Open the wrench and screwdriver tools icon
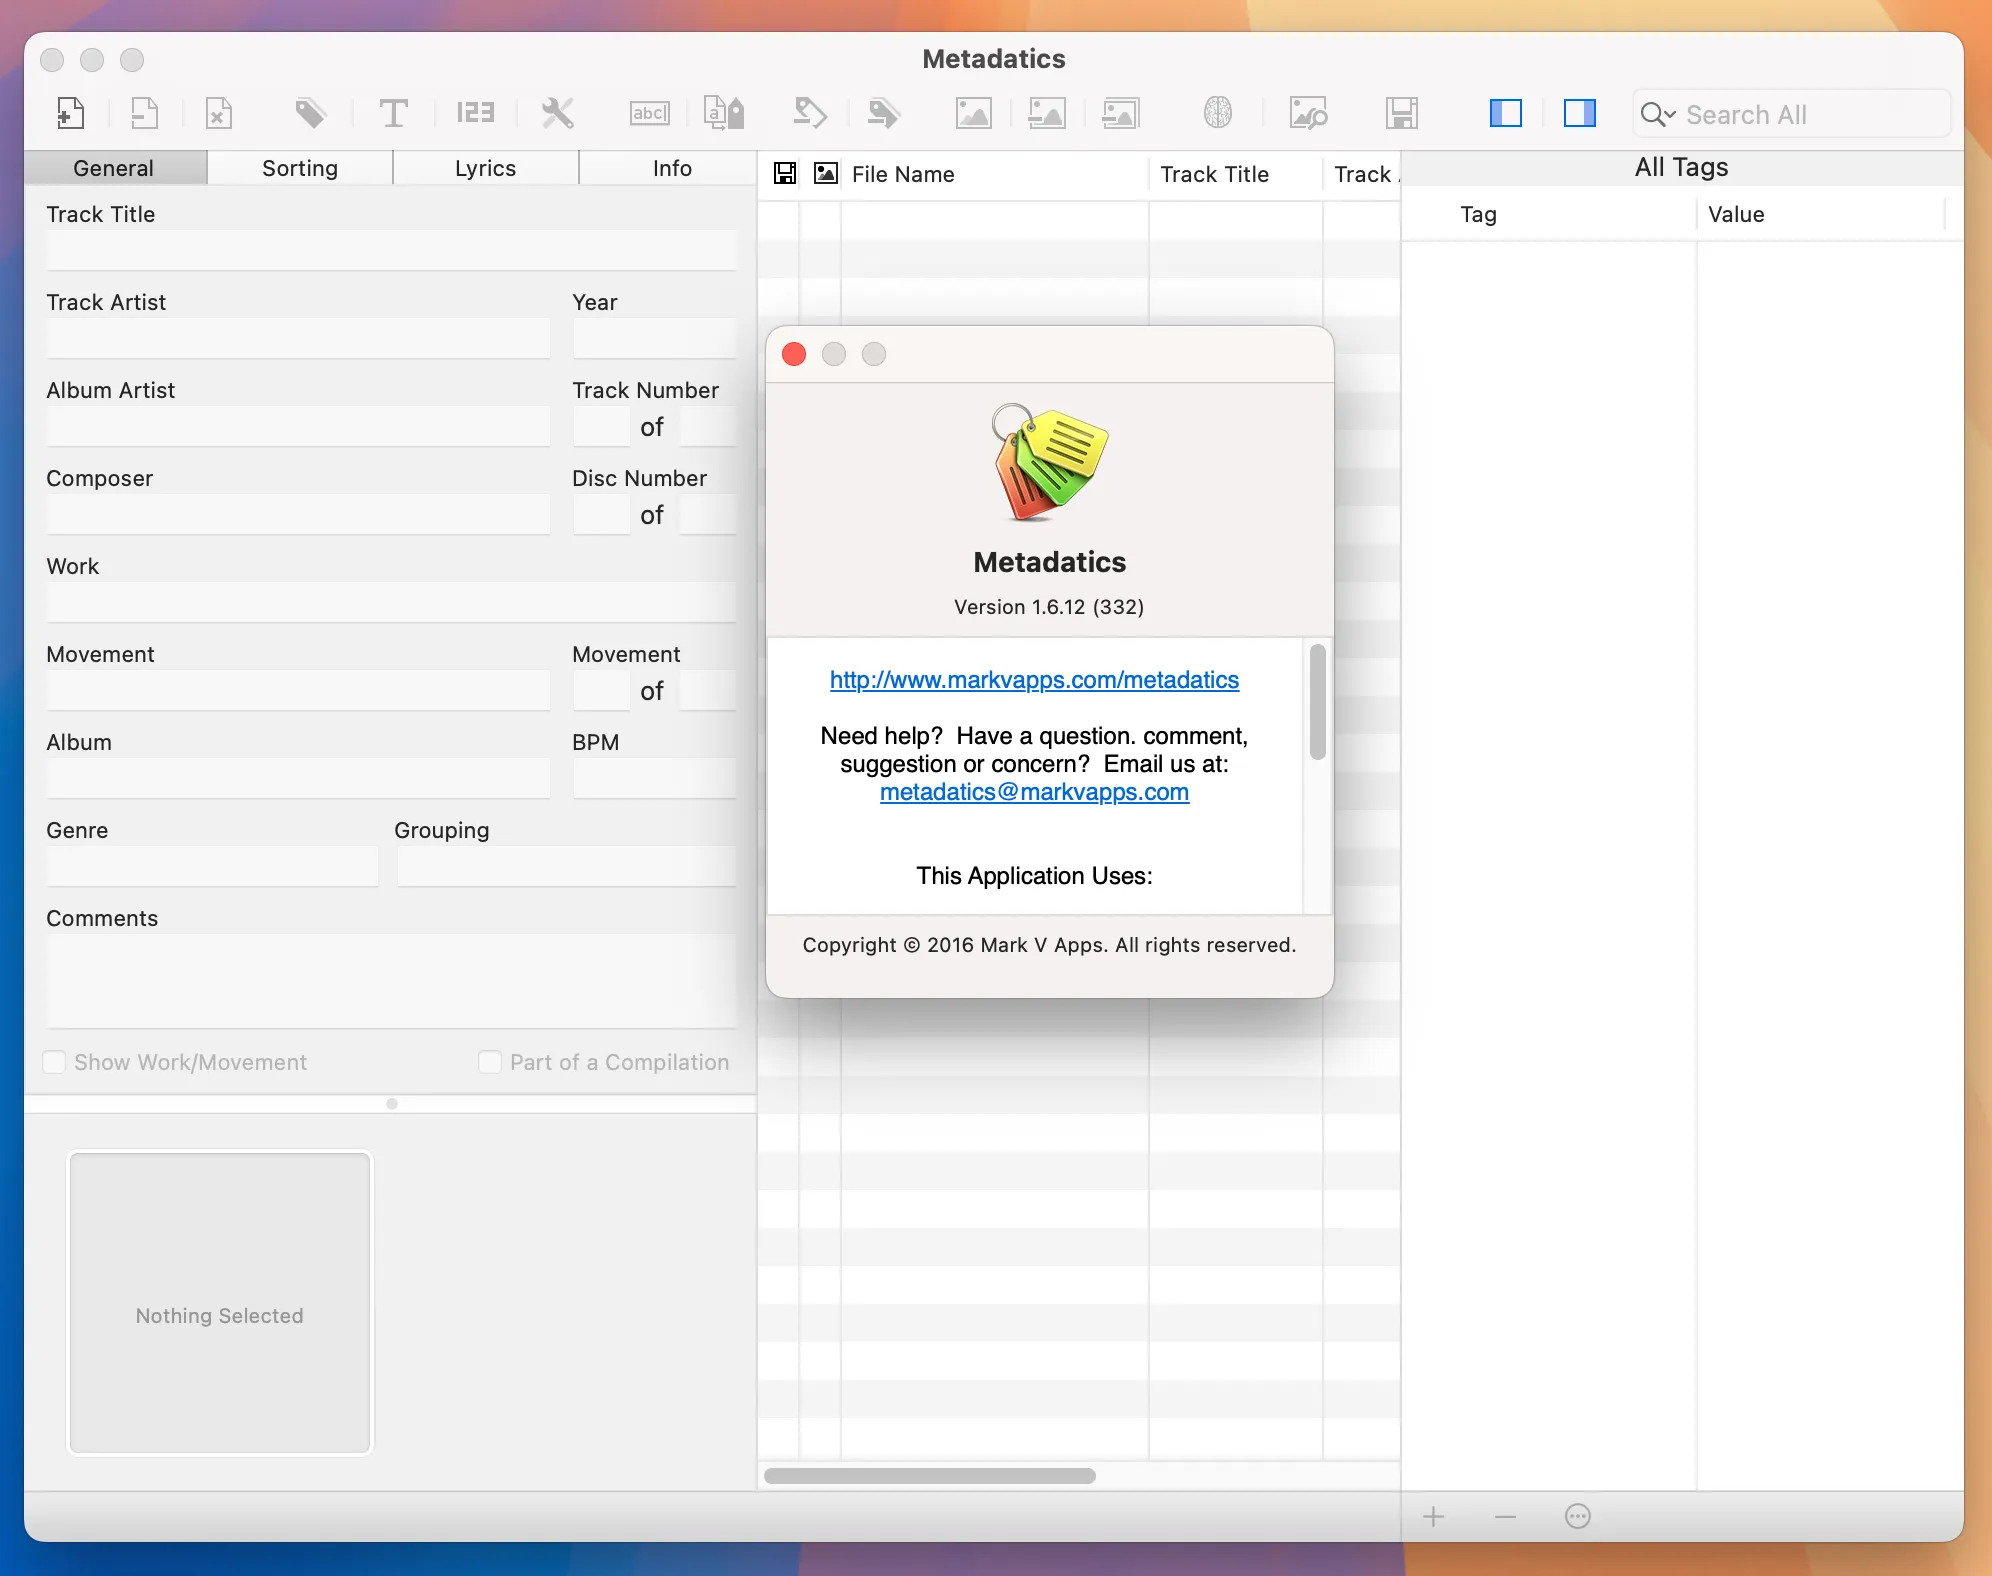1992x1576 pixels. (557, 113)
